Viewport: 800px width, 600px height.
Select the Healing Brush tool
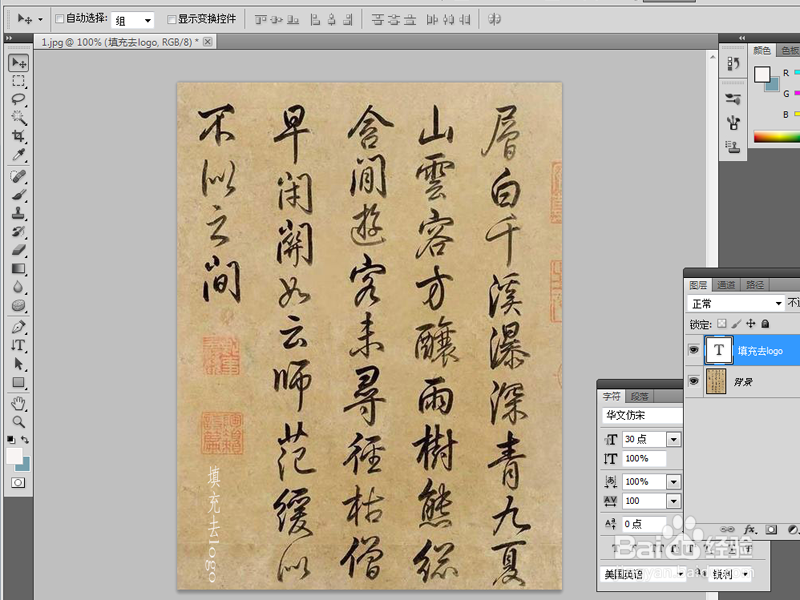(x=18, y=177)
